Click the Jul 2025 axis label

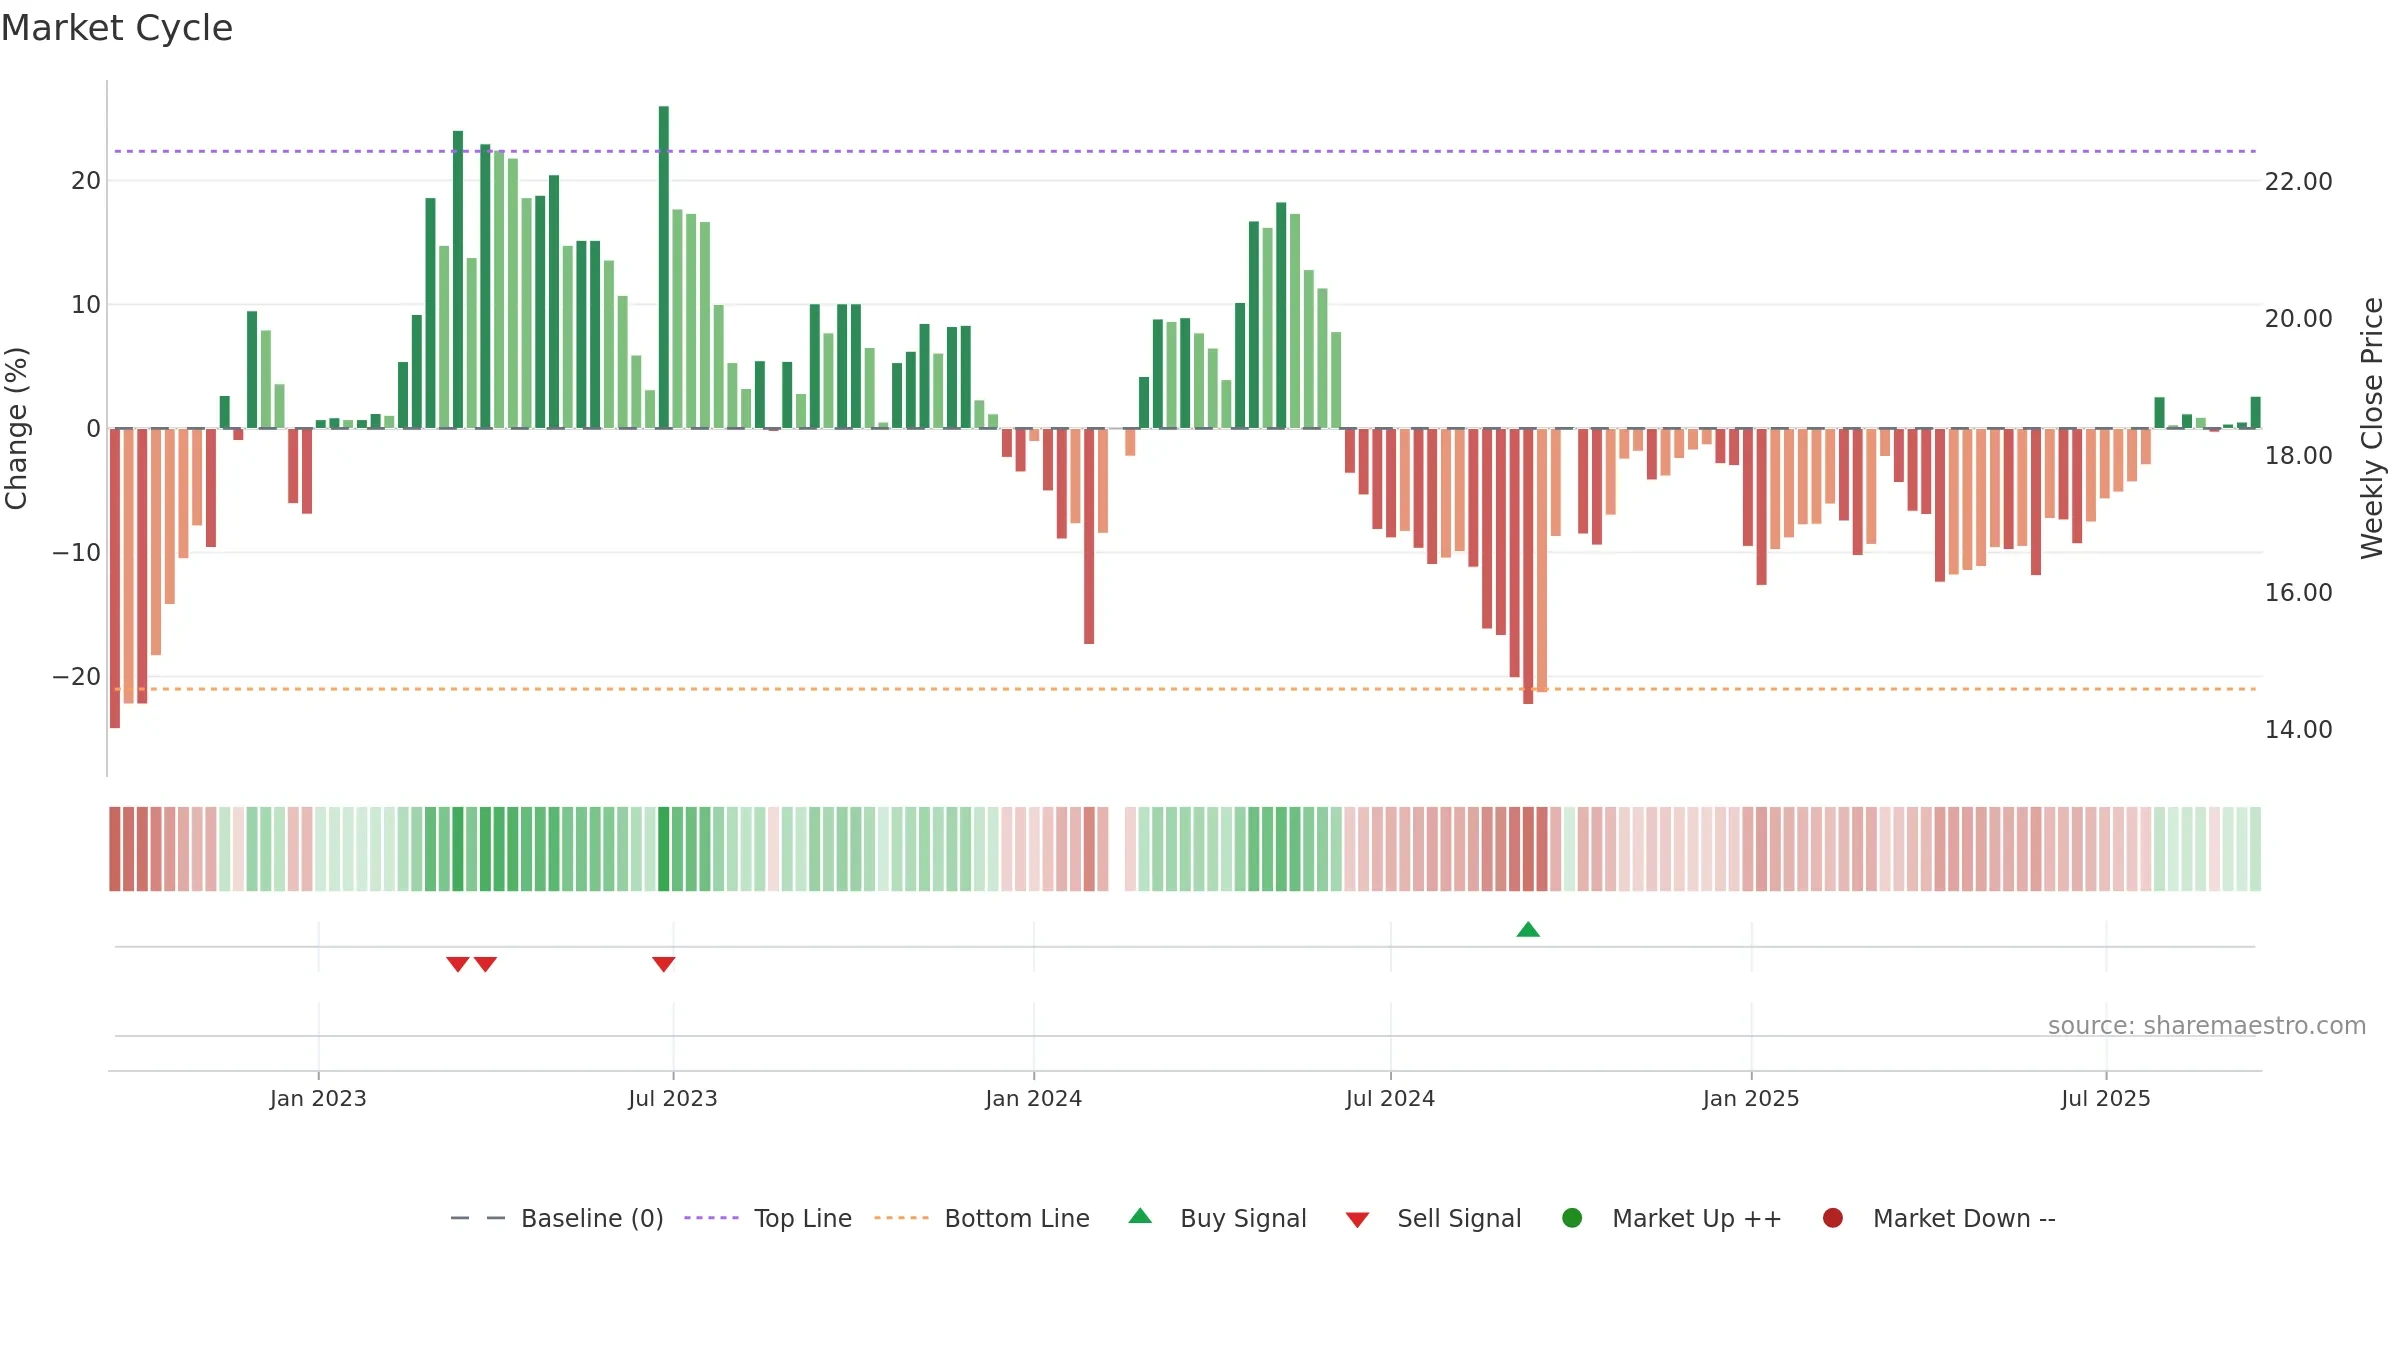2106,1098
